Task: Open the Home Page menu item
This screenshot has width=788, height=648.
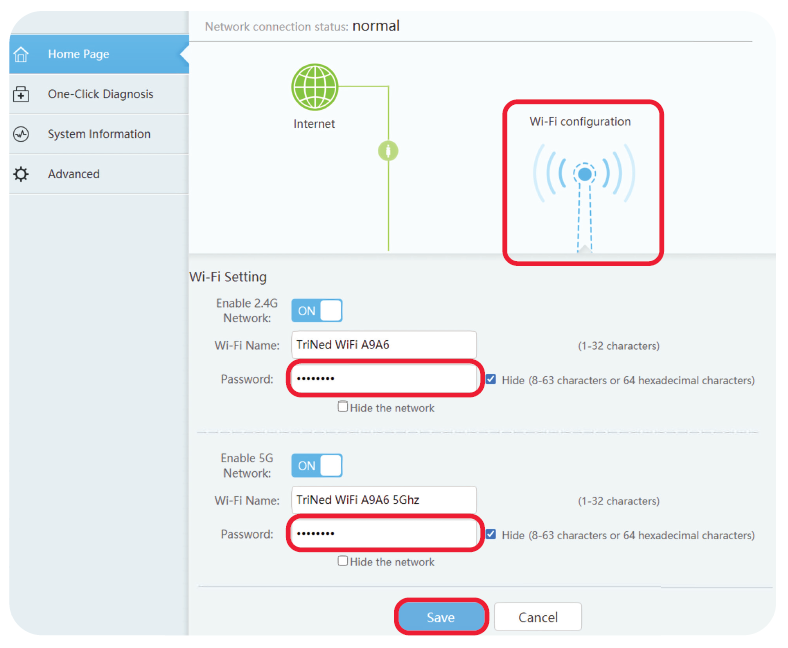Action: click(x=79, y=54)
